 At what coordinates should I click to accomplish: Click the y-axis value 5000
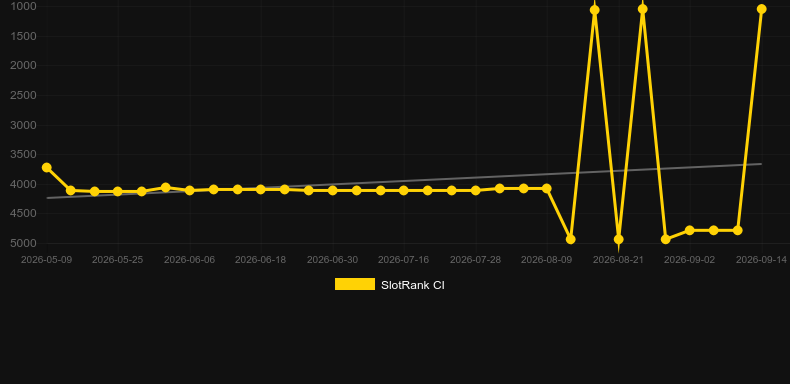click(23, 243)
